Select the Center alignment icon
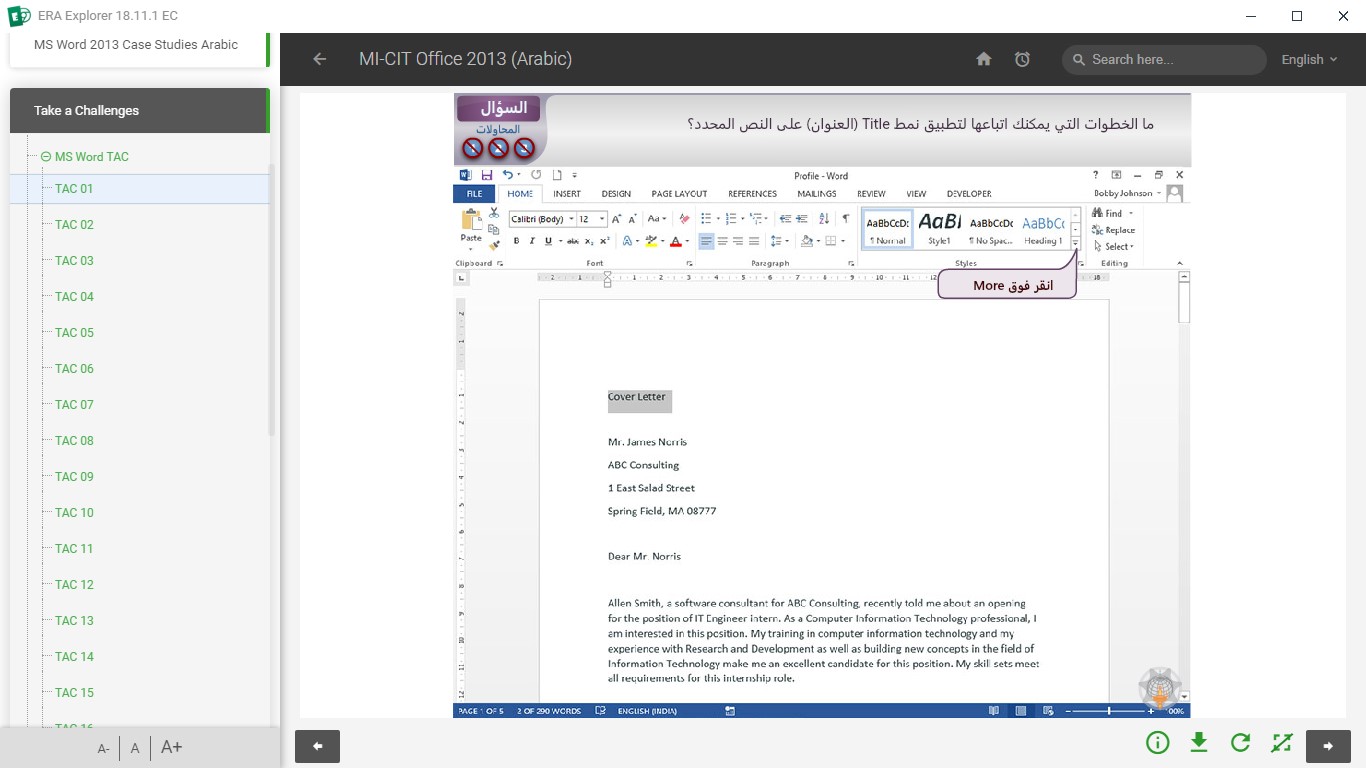This screenshot has width=1366, height=768. 722,241
